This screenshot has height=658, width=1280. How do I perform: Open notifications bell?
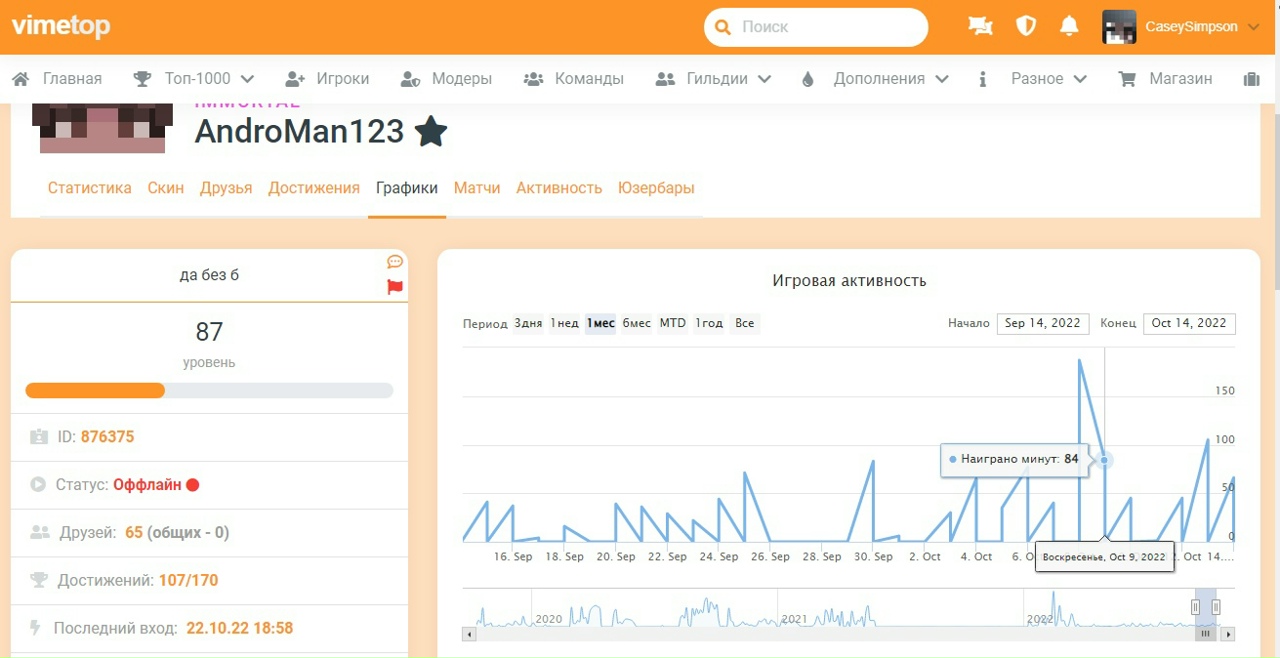[x=1069, y=27]
